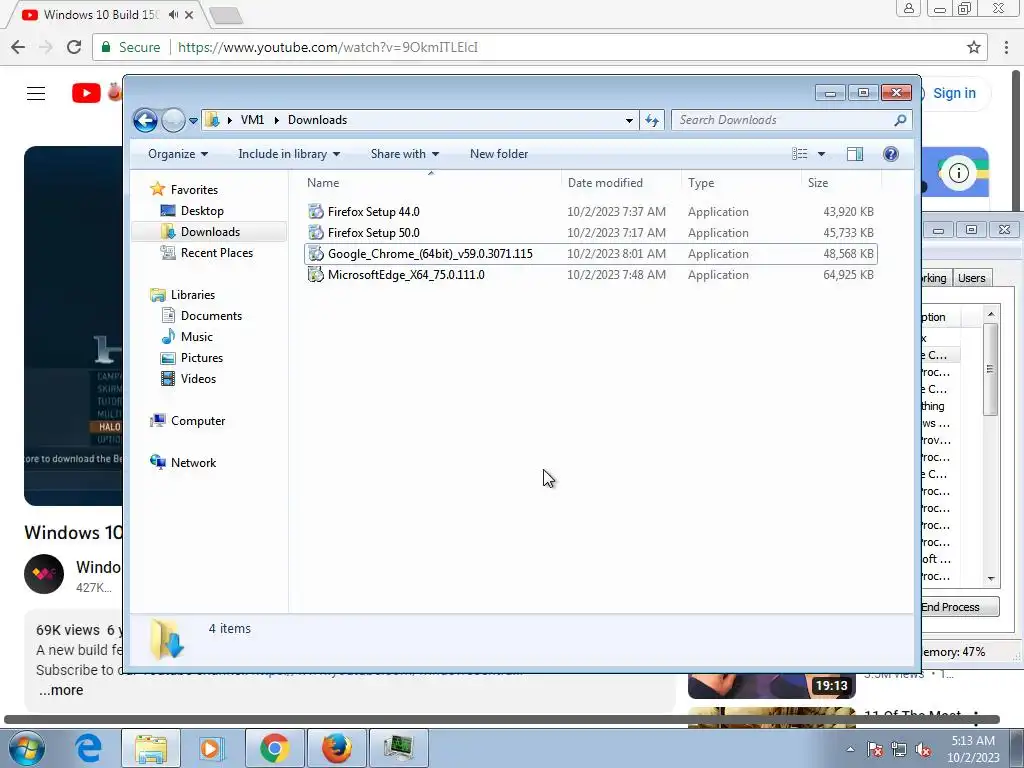
Task: Click the change view icon in toolbar
Action: pos(800,154)
